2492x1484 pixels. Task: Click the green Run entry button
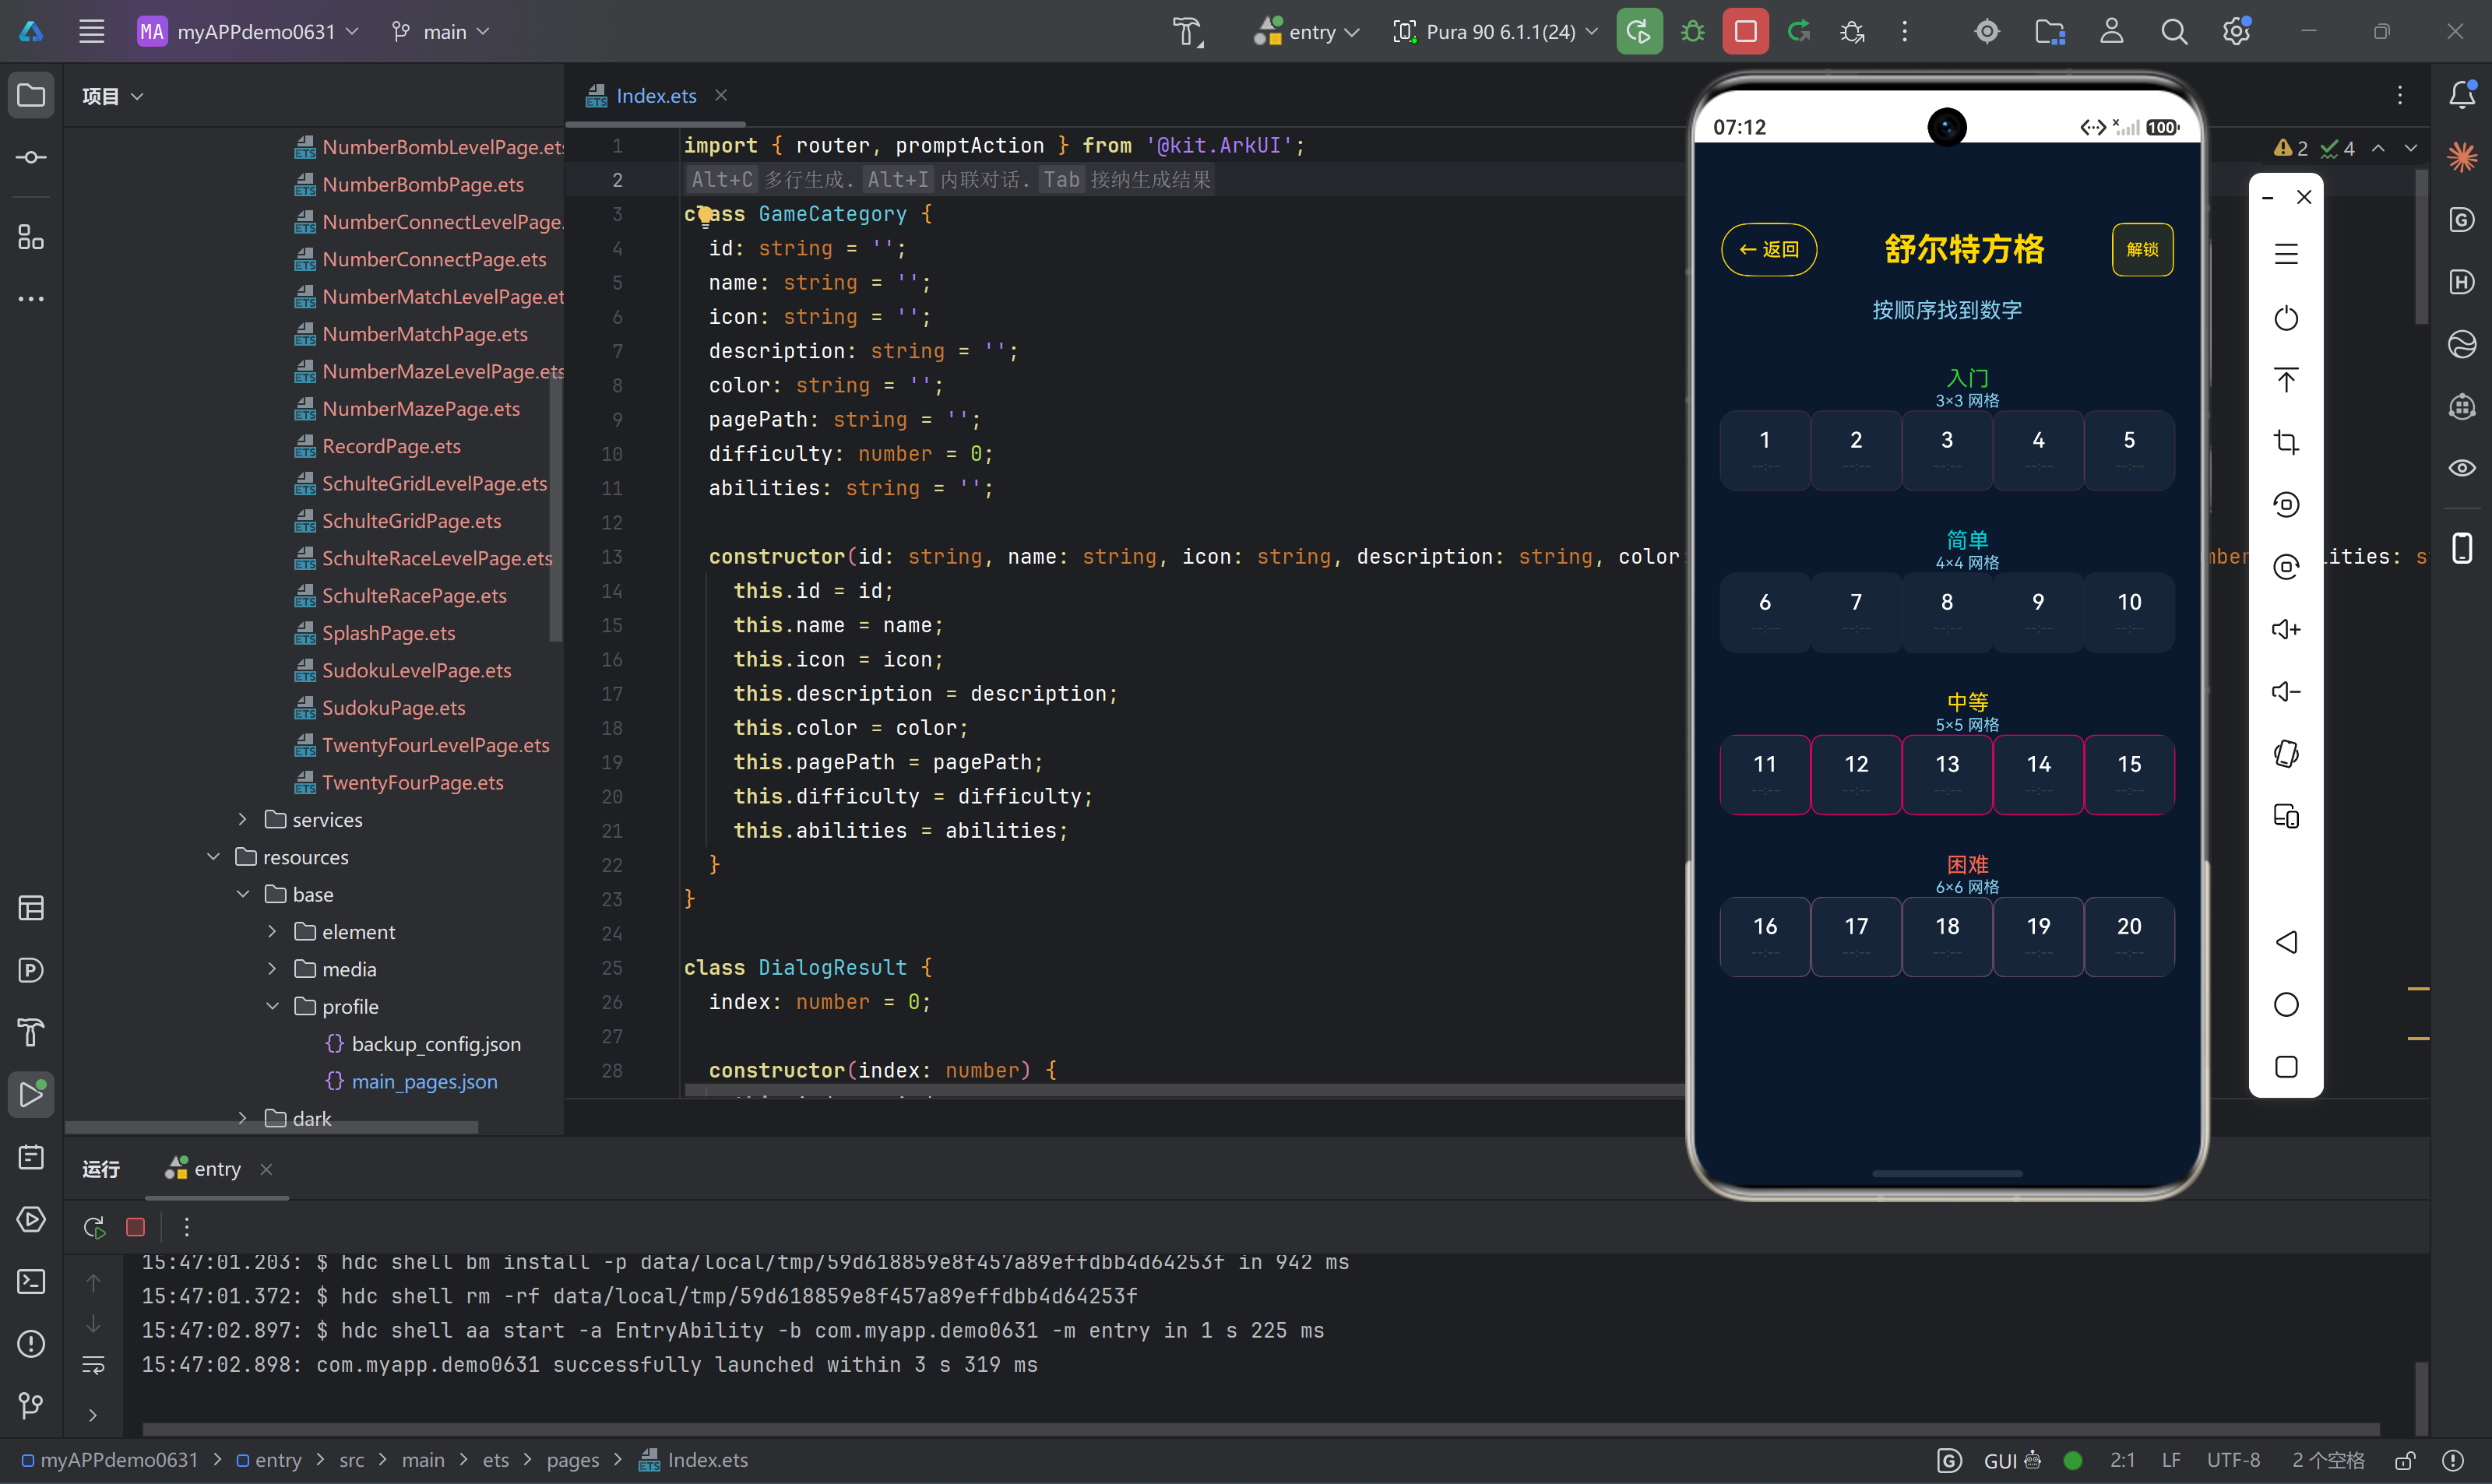coord(1639,32)
